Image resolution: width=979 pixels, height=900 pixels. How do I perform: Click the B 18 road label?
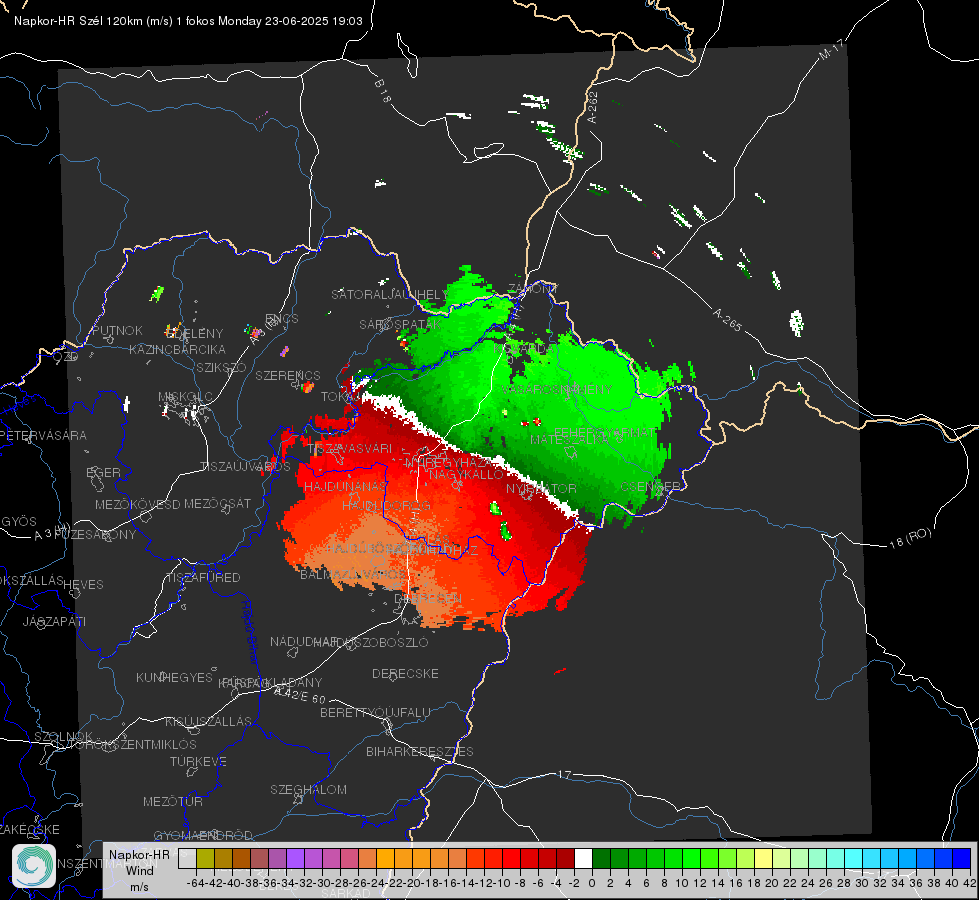point(383,91)
